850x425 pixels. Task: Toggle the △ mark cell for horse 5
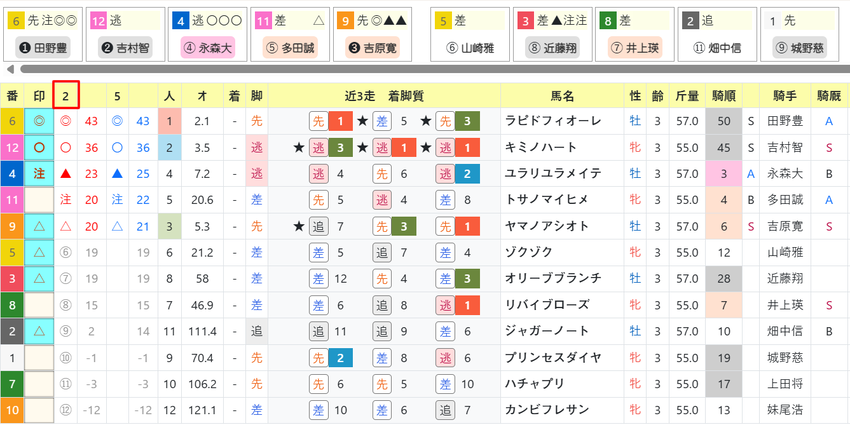[x=39, y=253]
